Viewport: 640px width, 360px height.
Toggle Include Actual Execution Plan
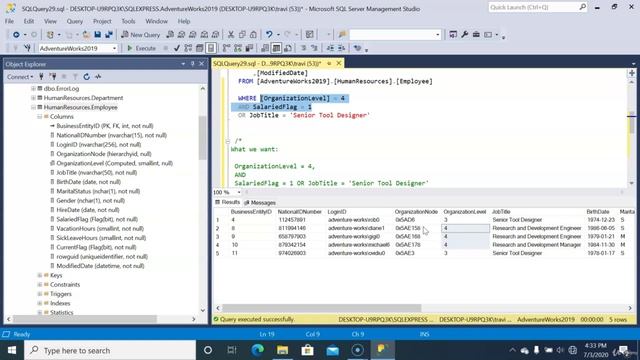[227, 48]
